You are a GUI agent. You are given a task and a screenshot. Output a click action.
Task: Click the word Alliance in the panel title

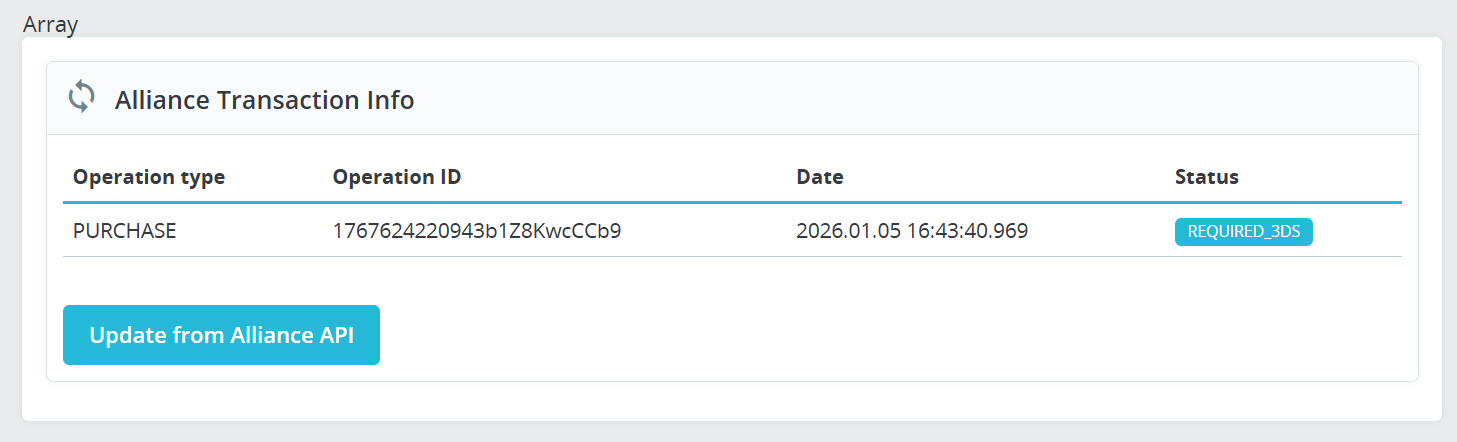(x=162, y=100)
